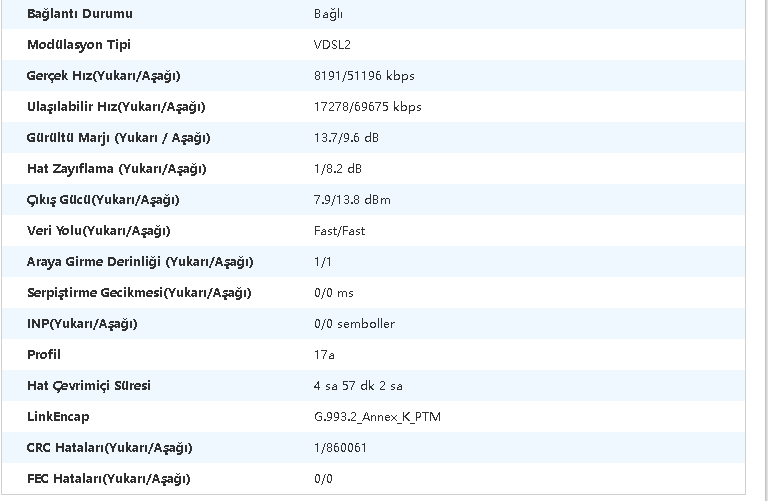Select the 'Profil' label
The image size is (768, 501).
(44, 355)
